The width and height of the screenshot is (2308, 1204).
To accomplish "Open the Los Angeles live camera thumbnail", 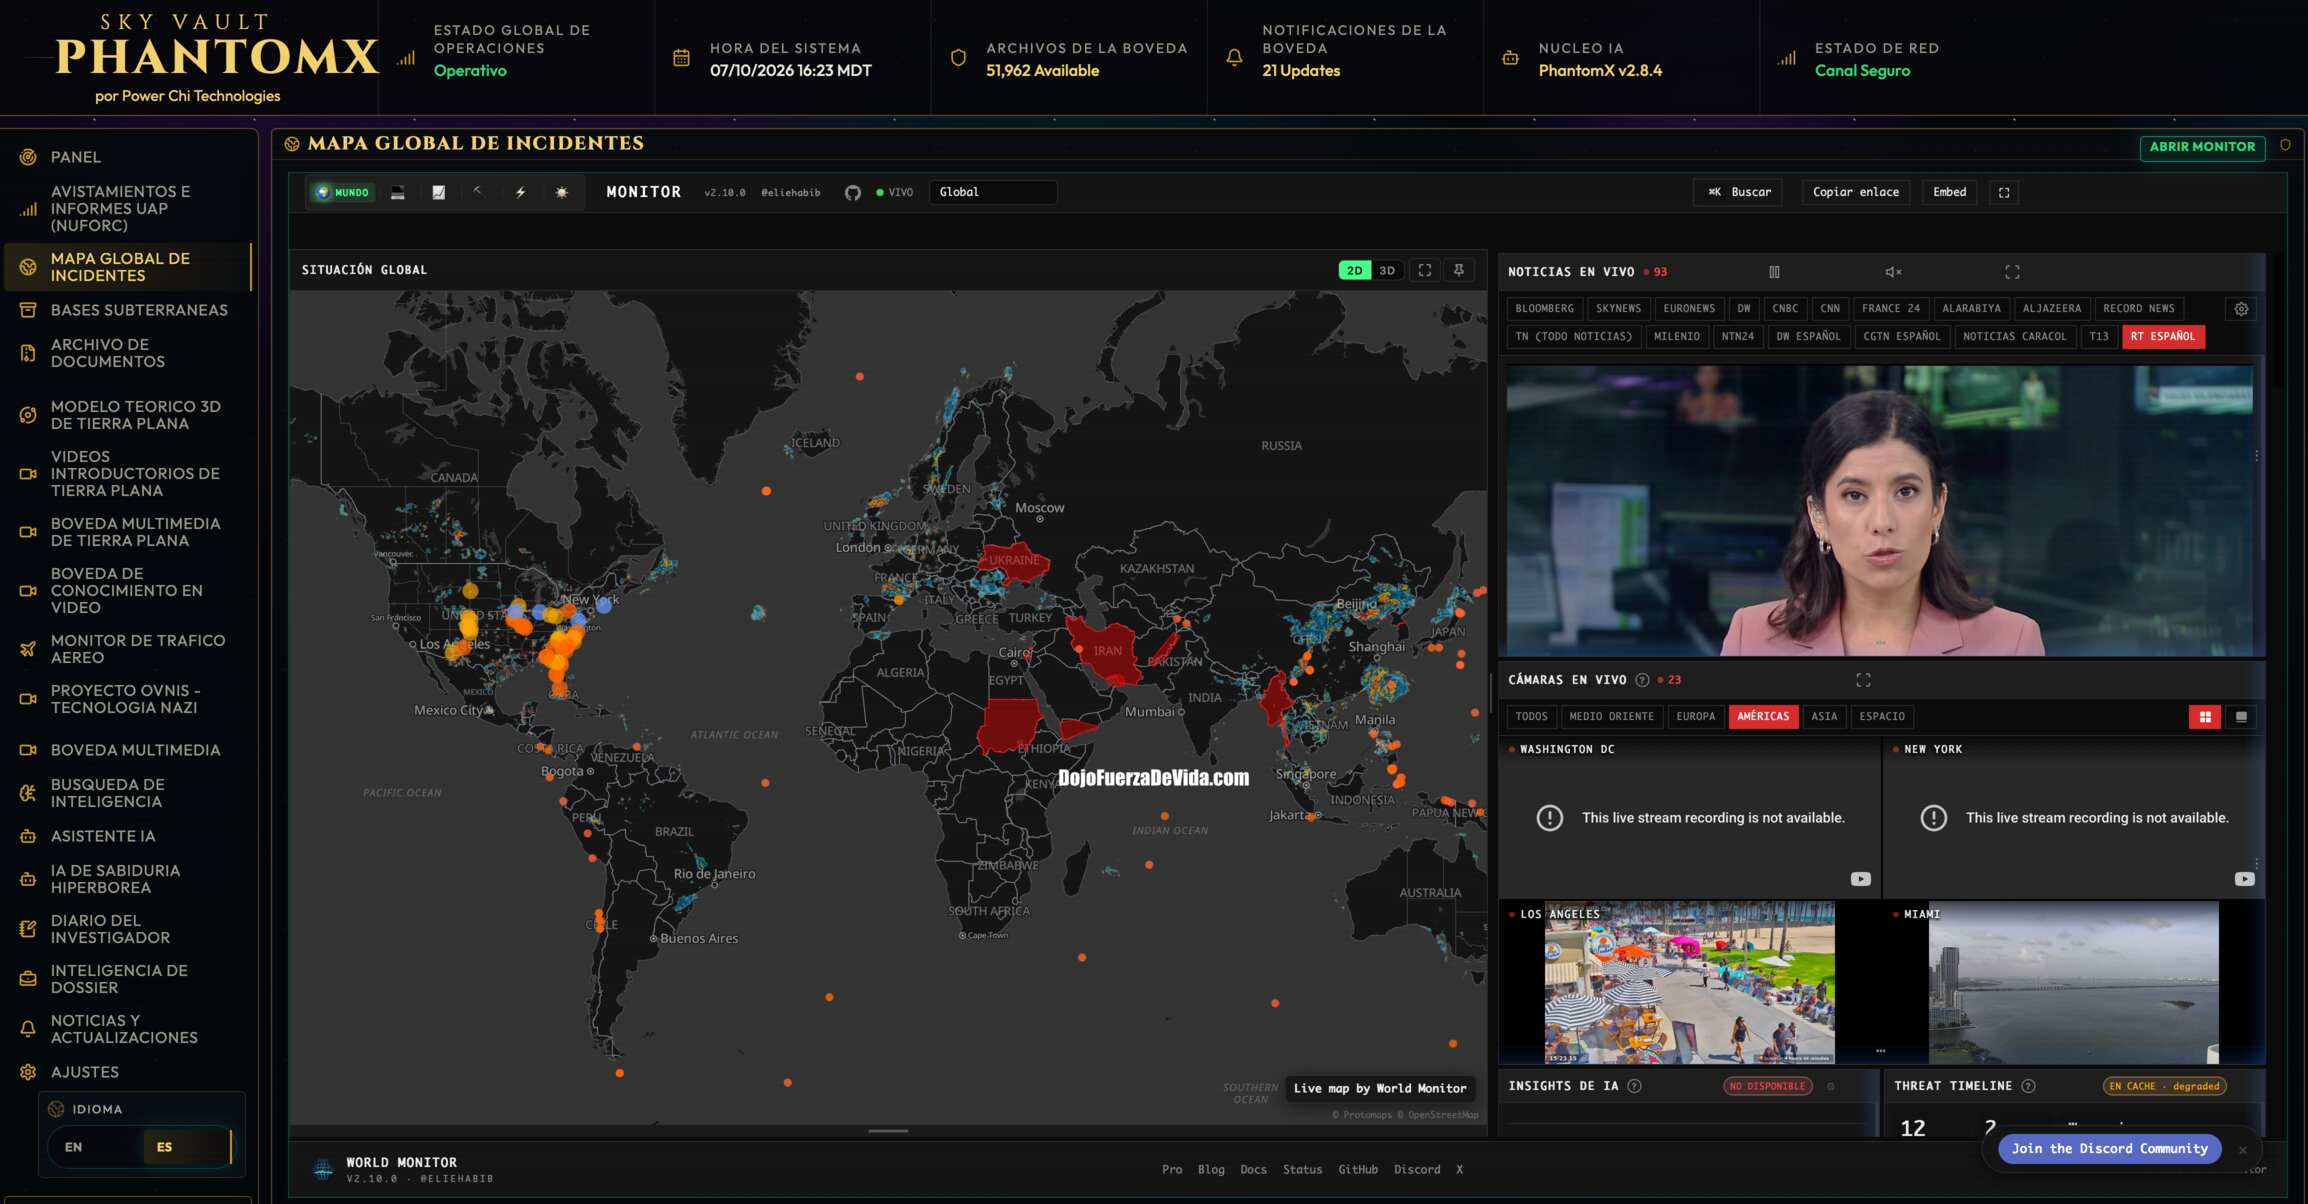I will (1689, 982).
